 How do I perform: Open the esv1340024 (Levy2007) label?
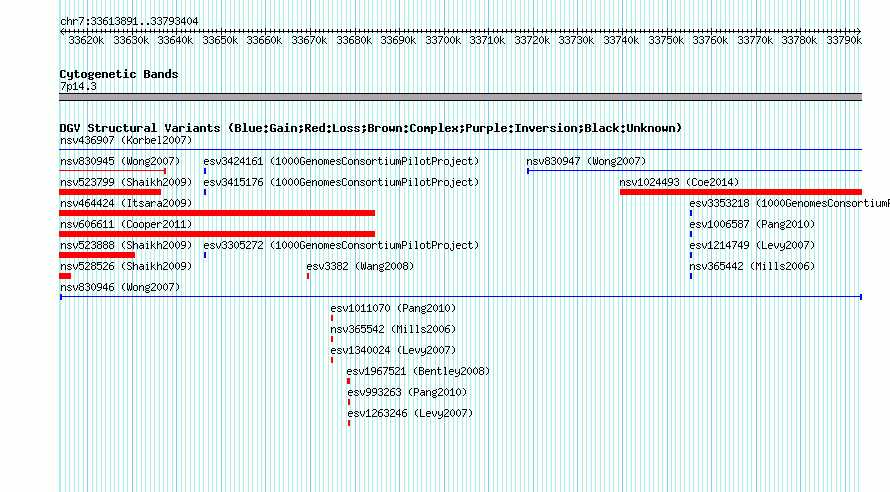click(x=393, y=350)
